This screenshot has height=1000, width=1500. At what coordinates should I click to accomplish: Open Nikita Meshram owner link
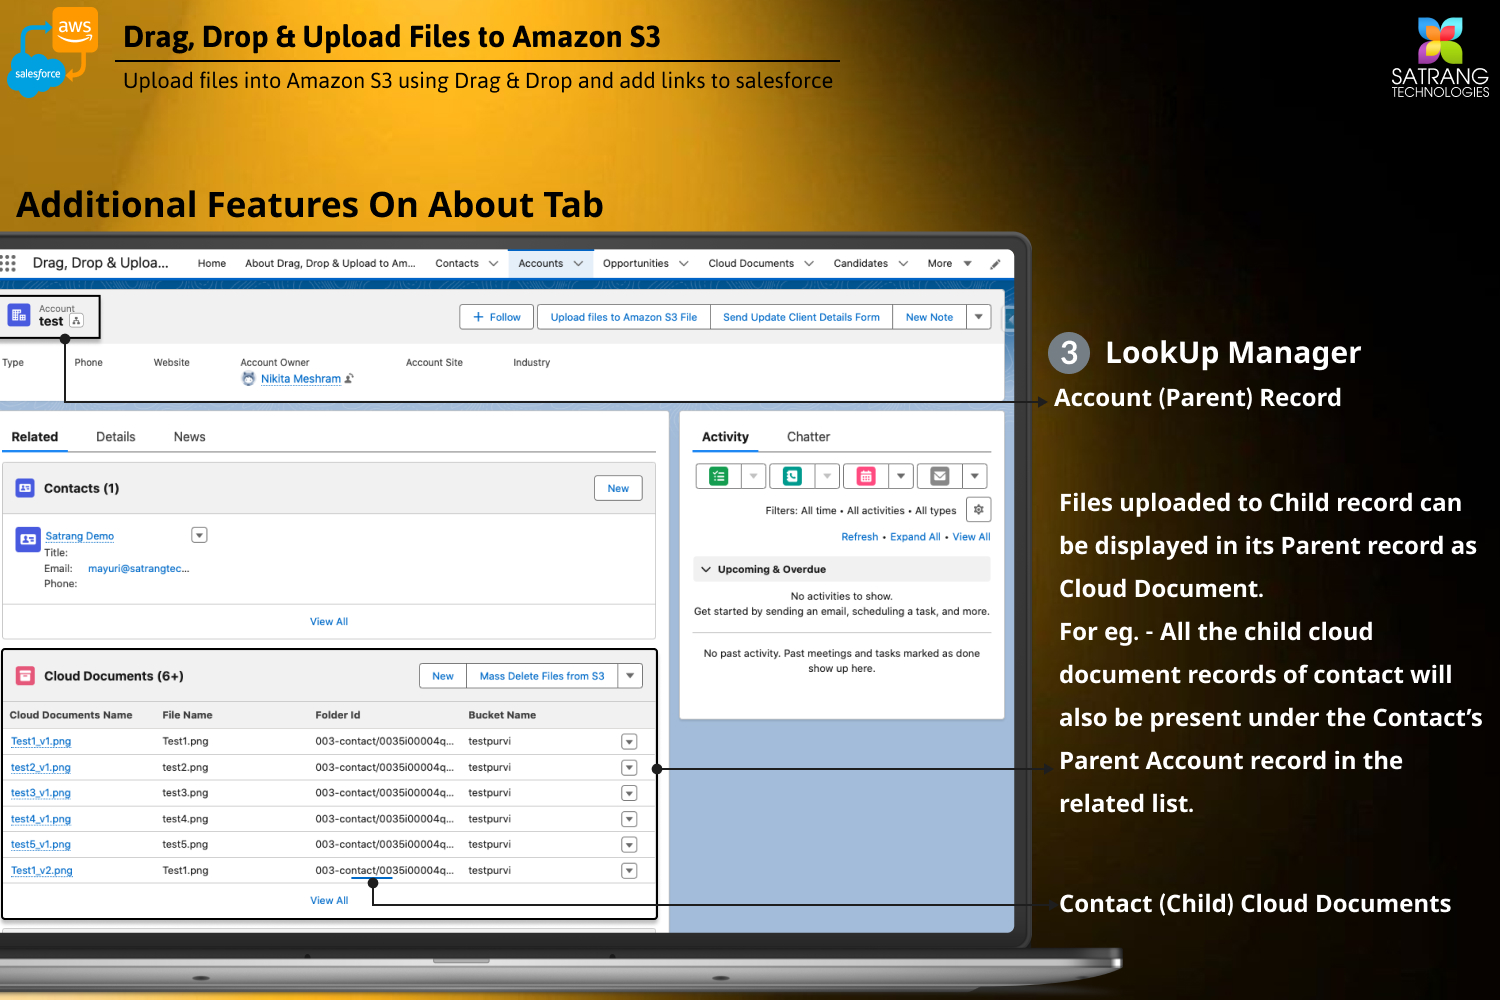click(x=301, y=379)
